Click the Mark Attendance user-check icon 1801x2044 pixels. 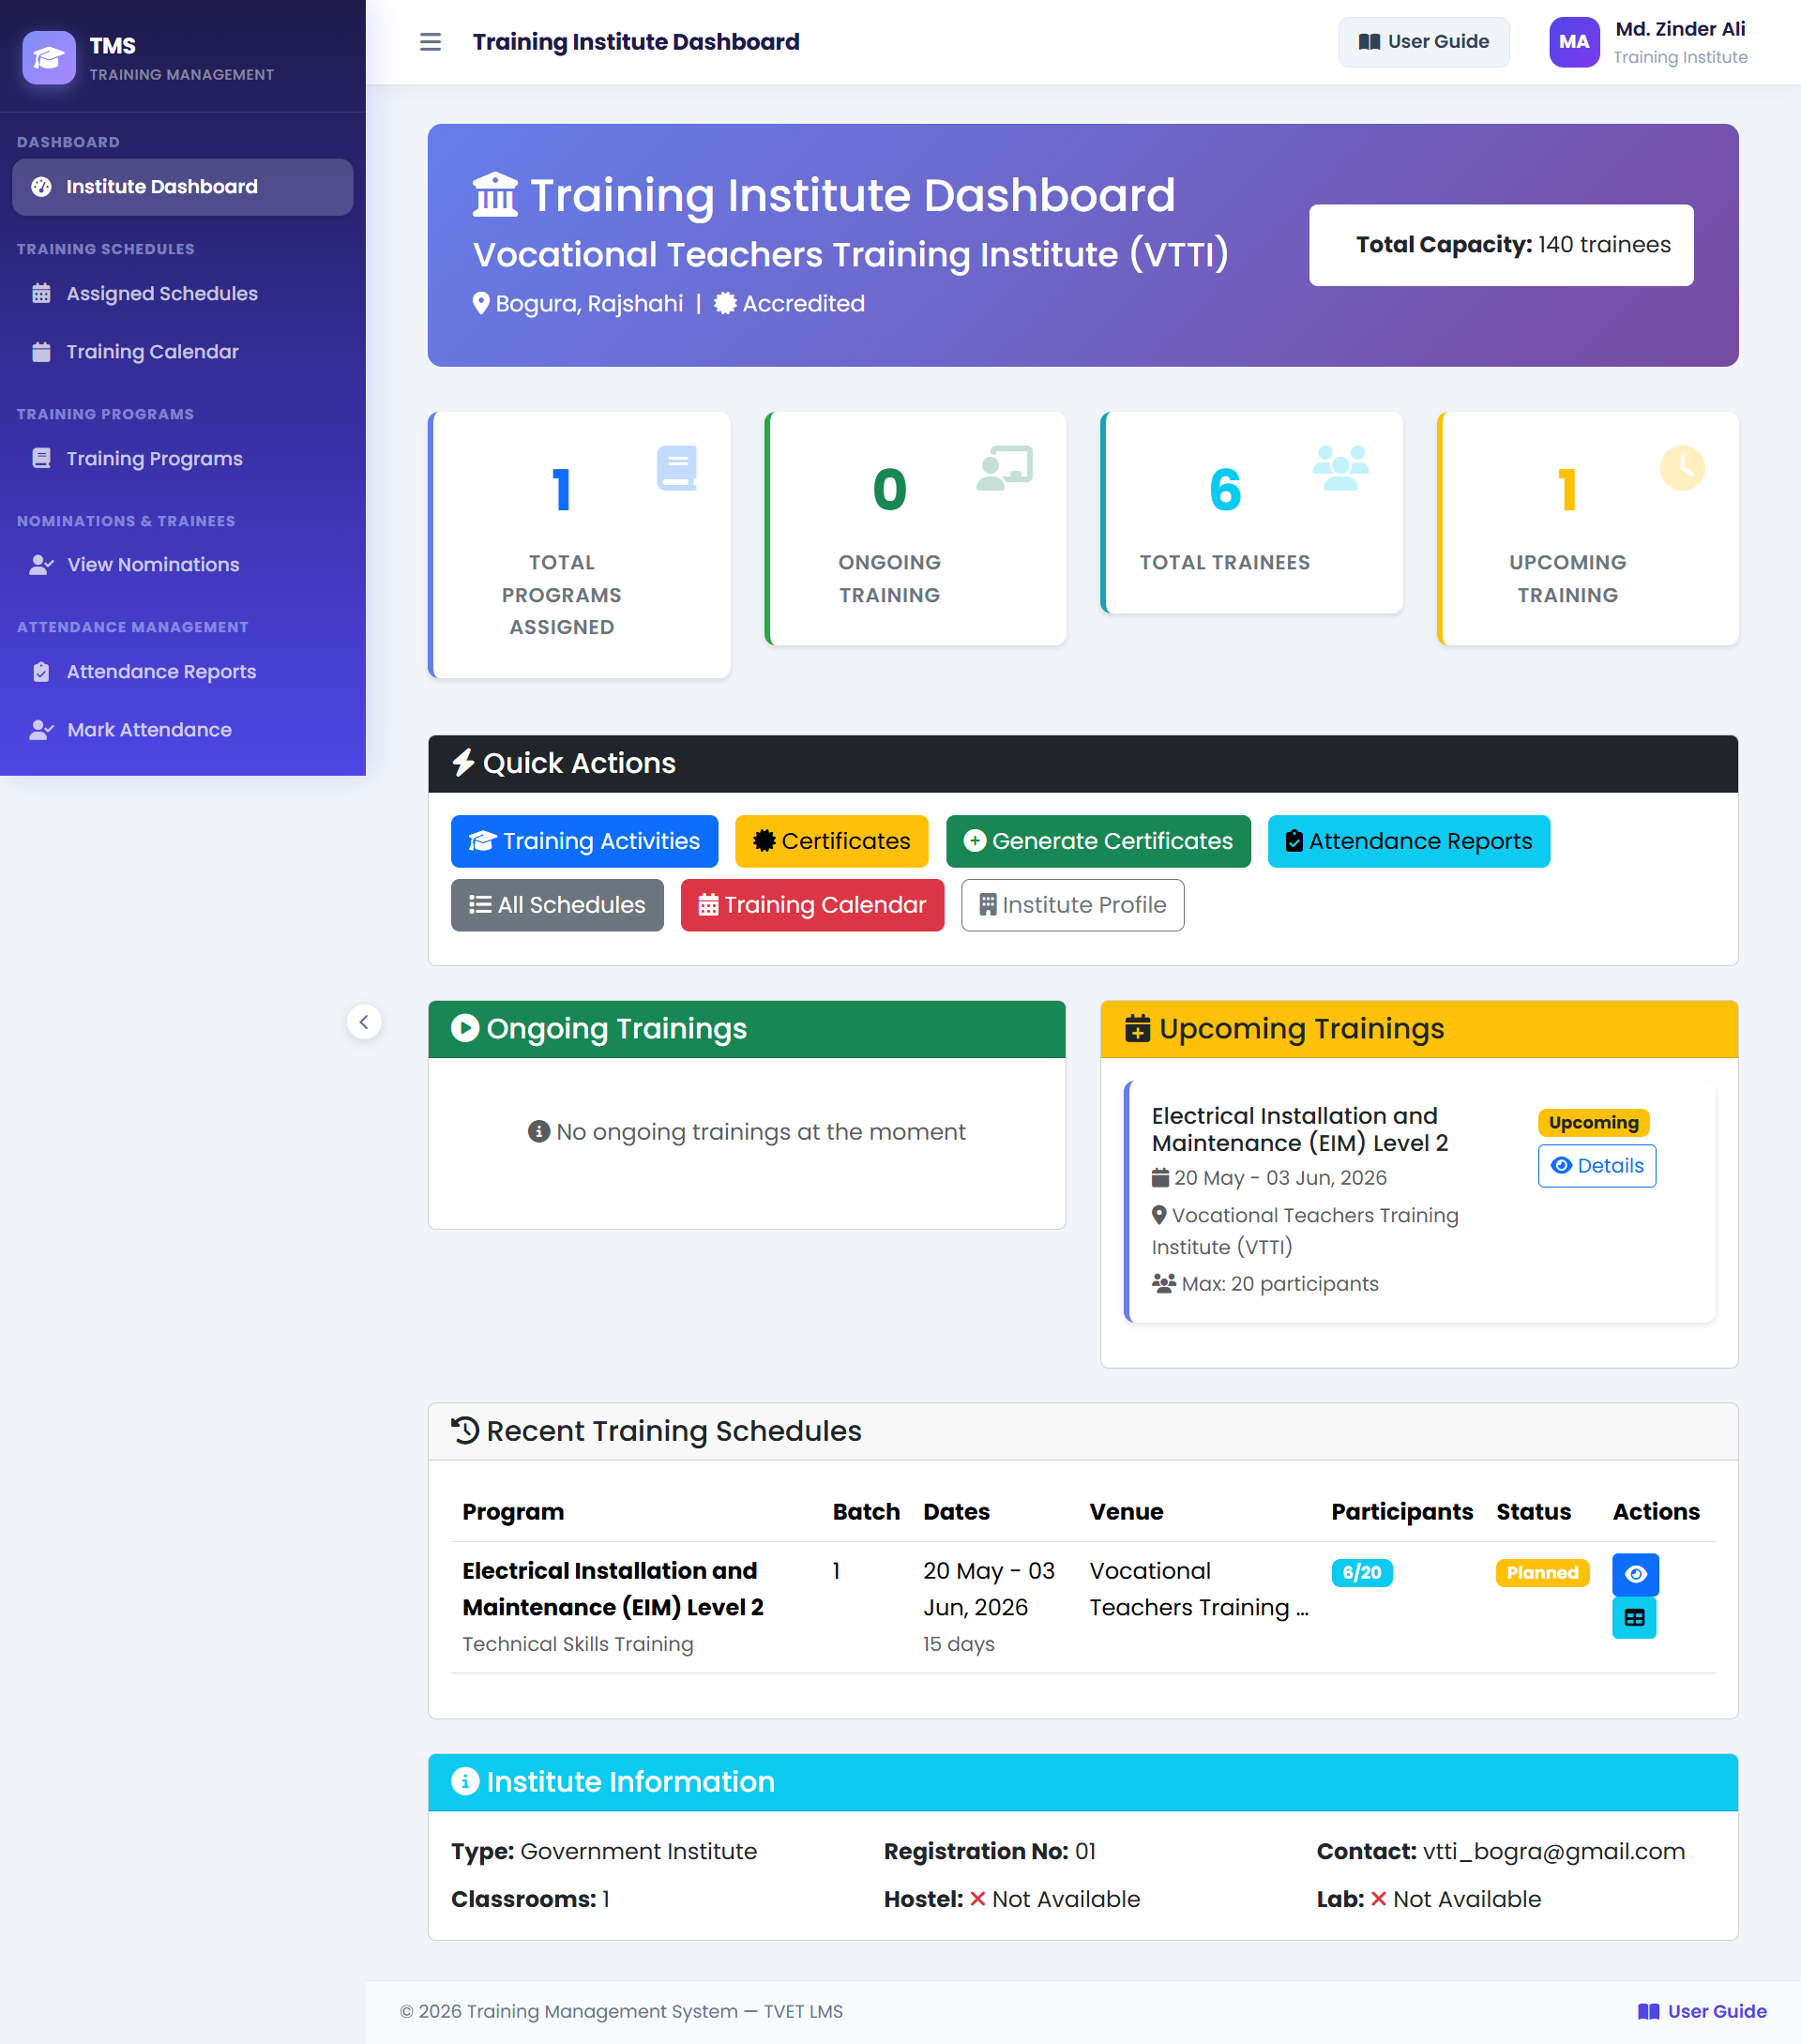[x=41, y=730]
